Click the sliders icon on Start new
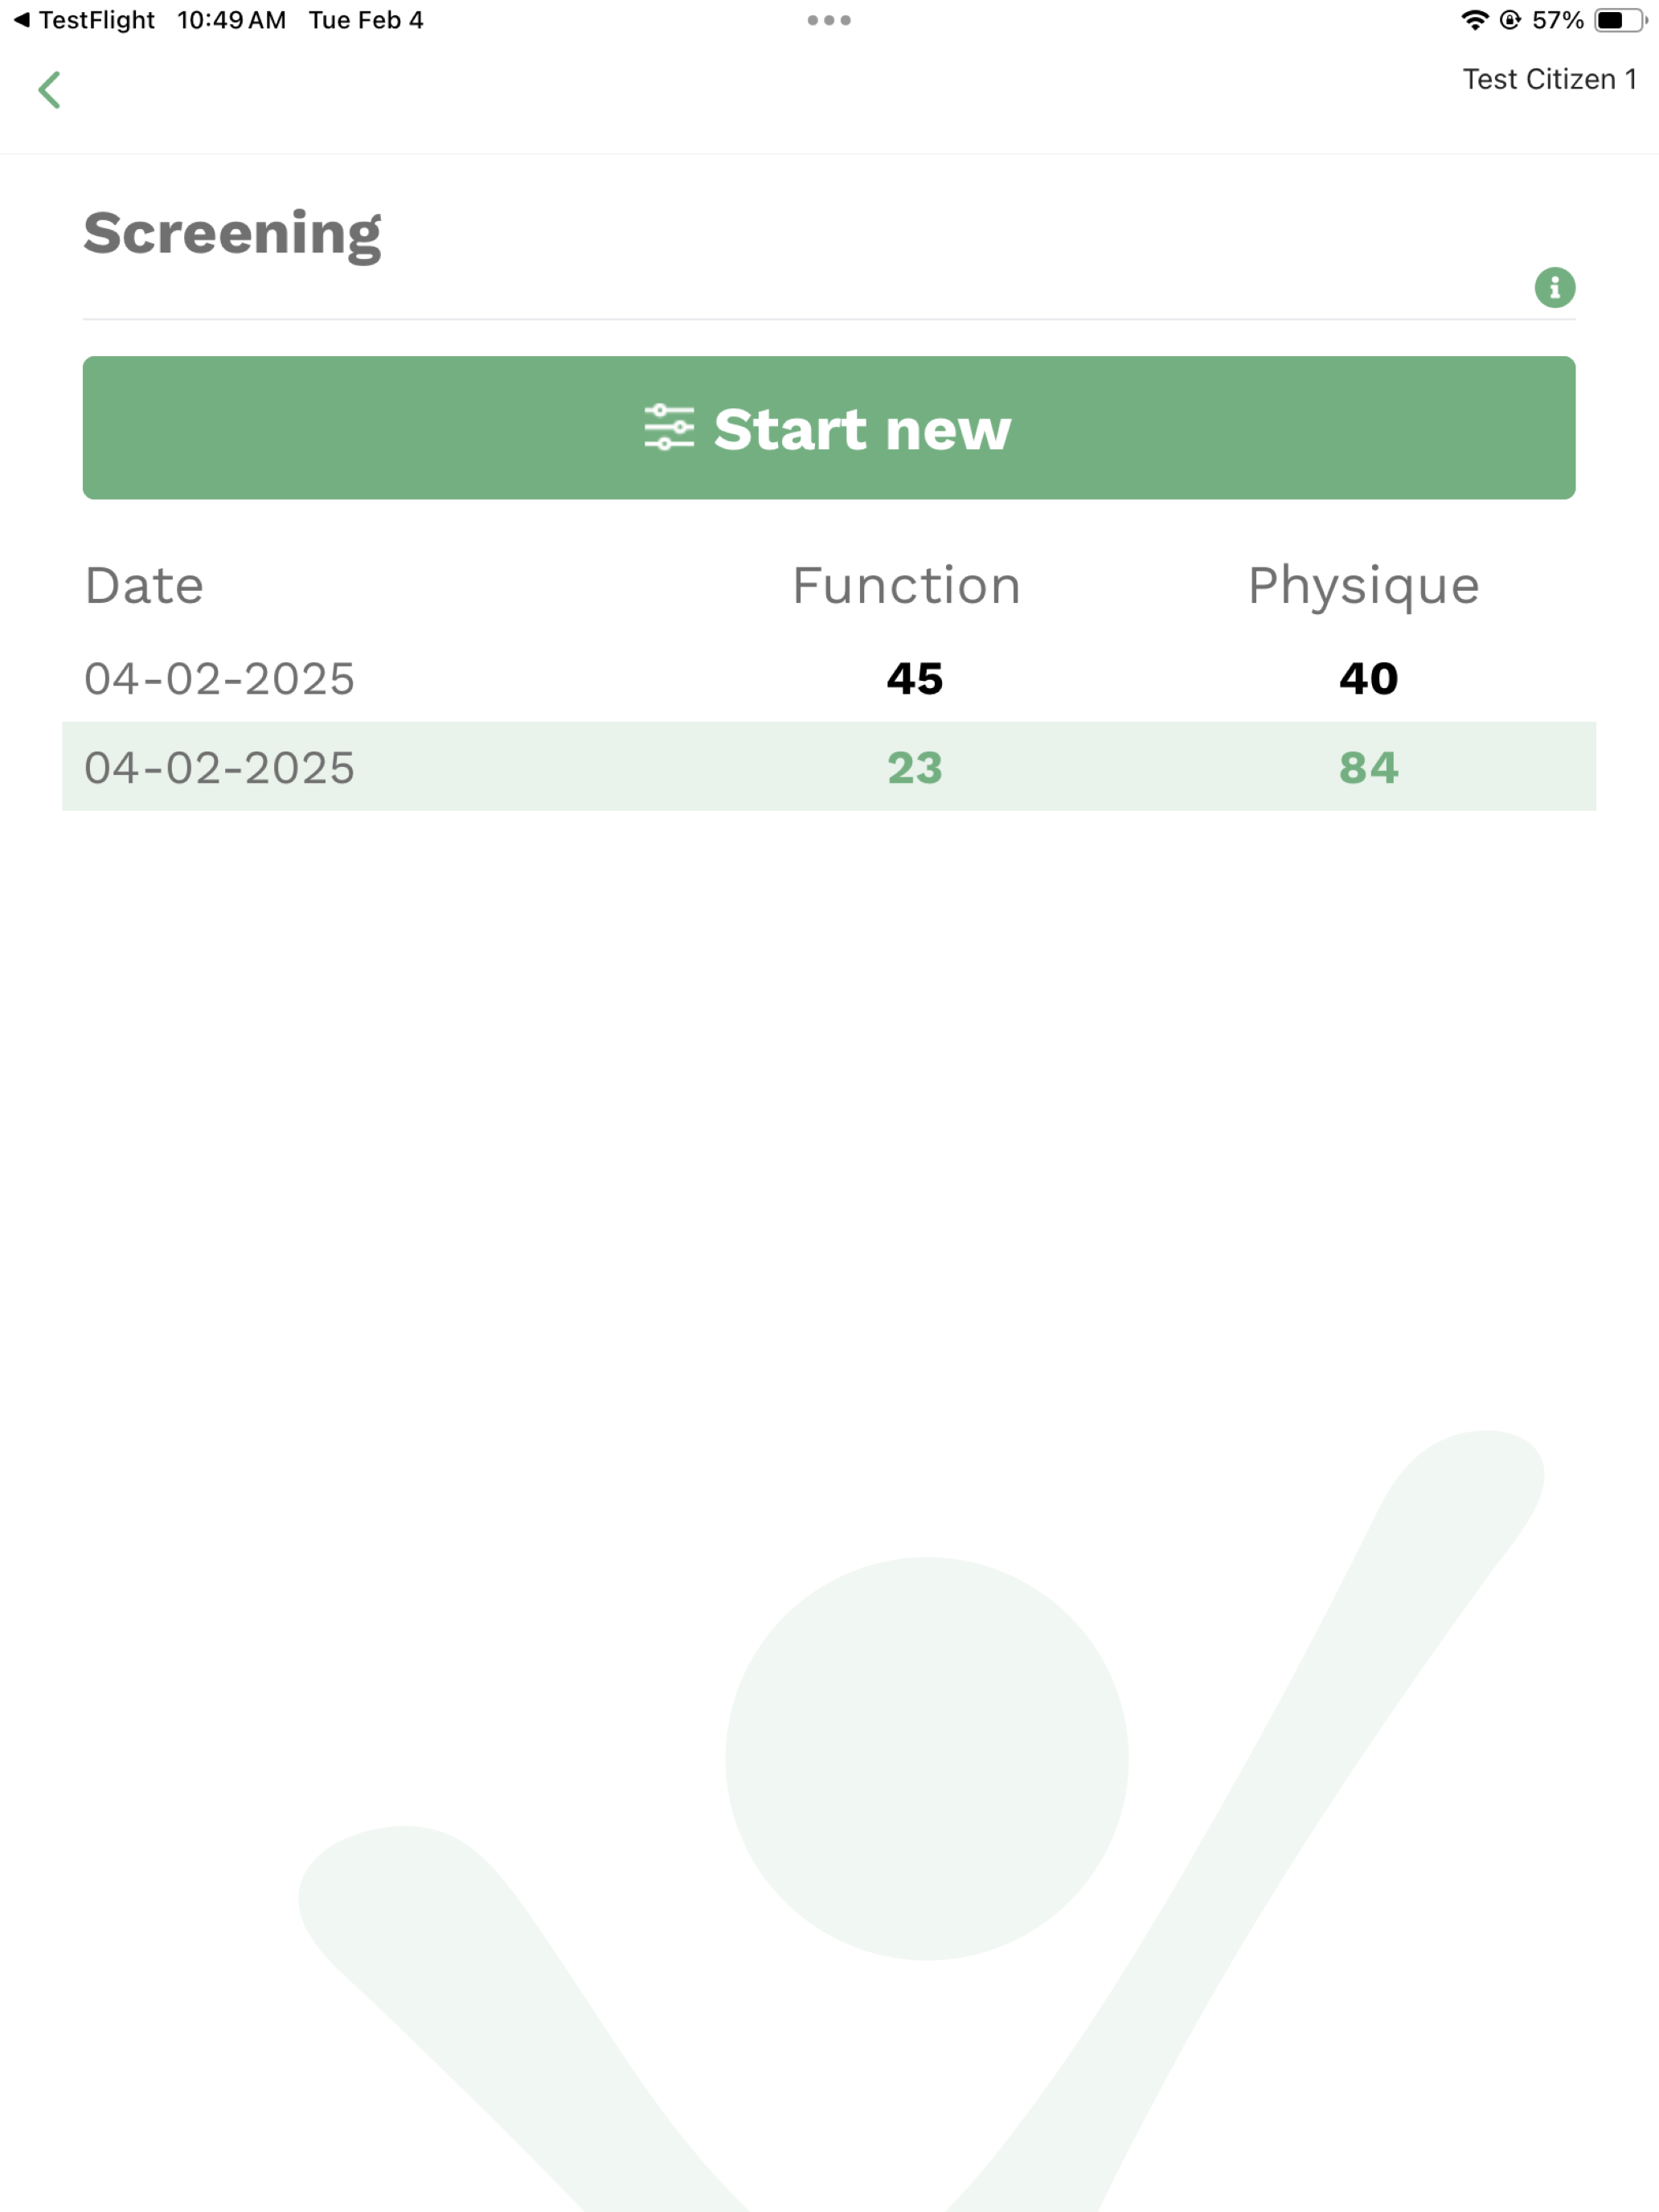1659x2212 pixels. pyautogui.click(x=669, y=428)
